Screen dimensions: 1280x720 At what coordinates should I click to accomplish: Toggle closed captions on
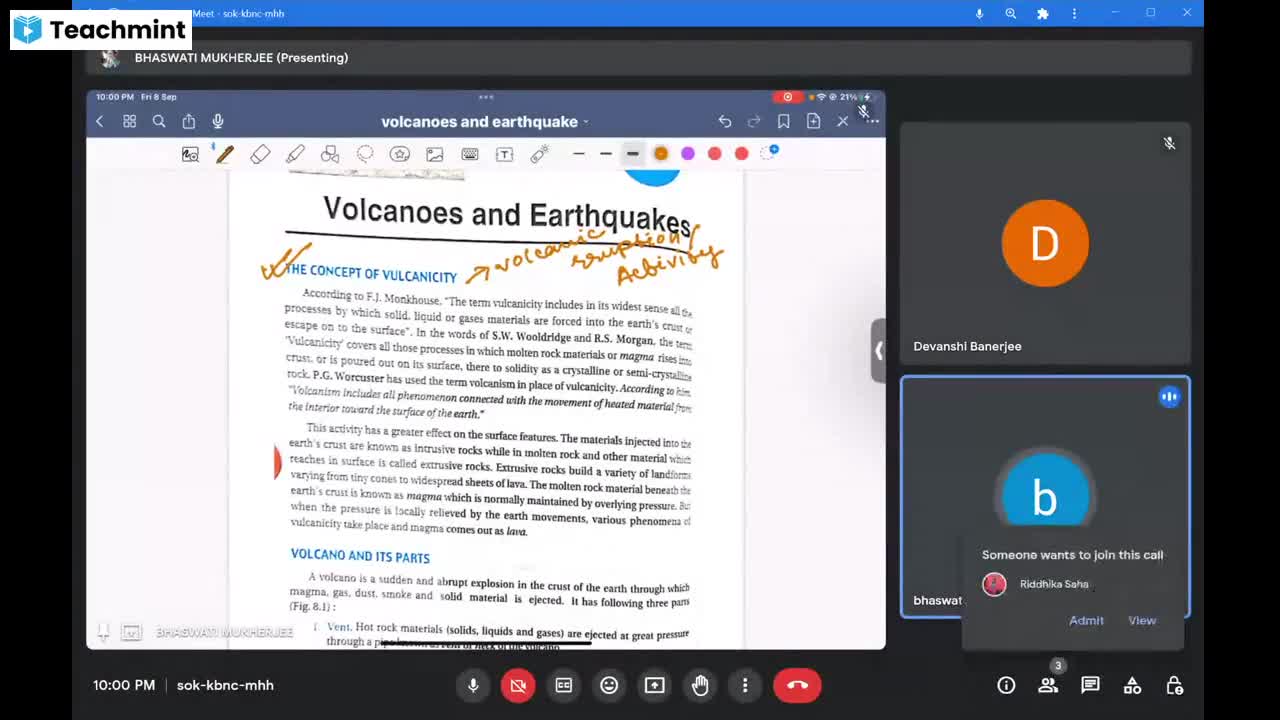click(564, 685)
